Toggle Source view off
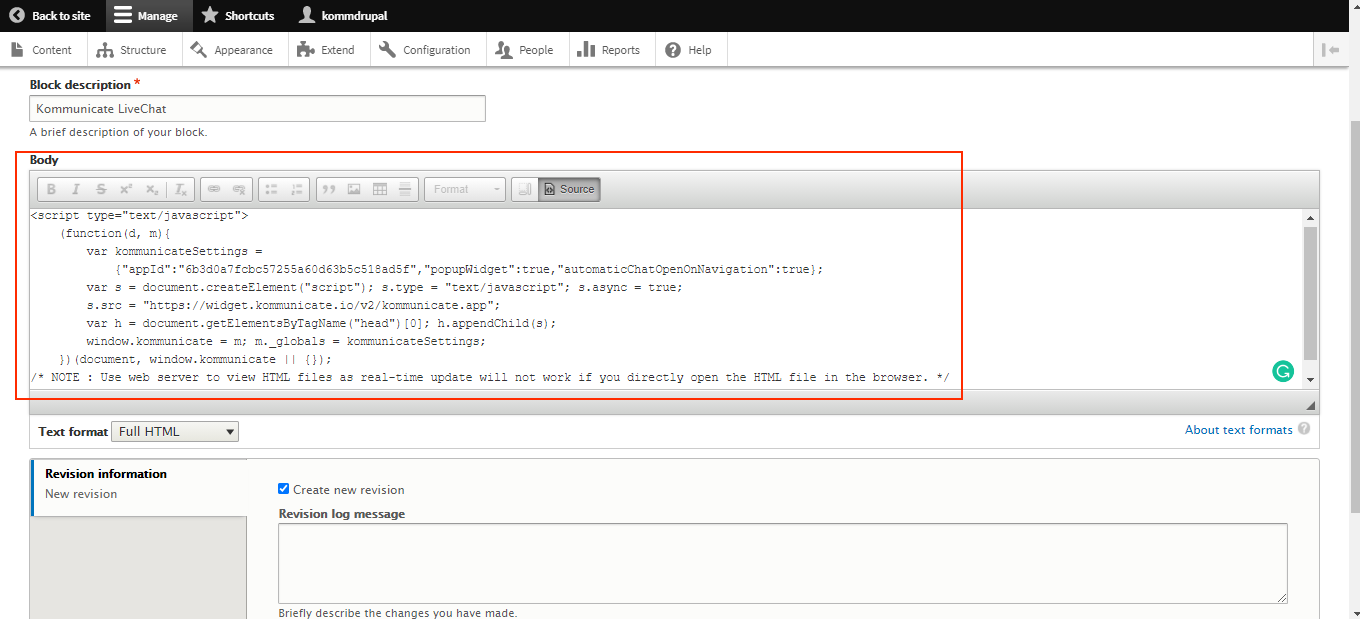This screenshot has height=619, width=1360. [x=569, y=188]
